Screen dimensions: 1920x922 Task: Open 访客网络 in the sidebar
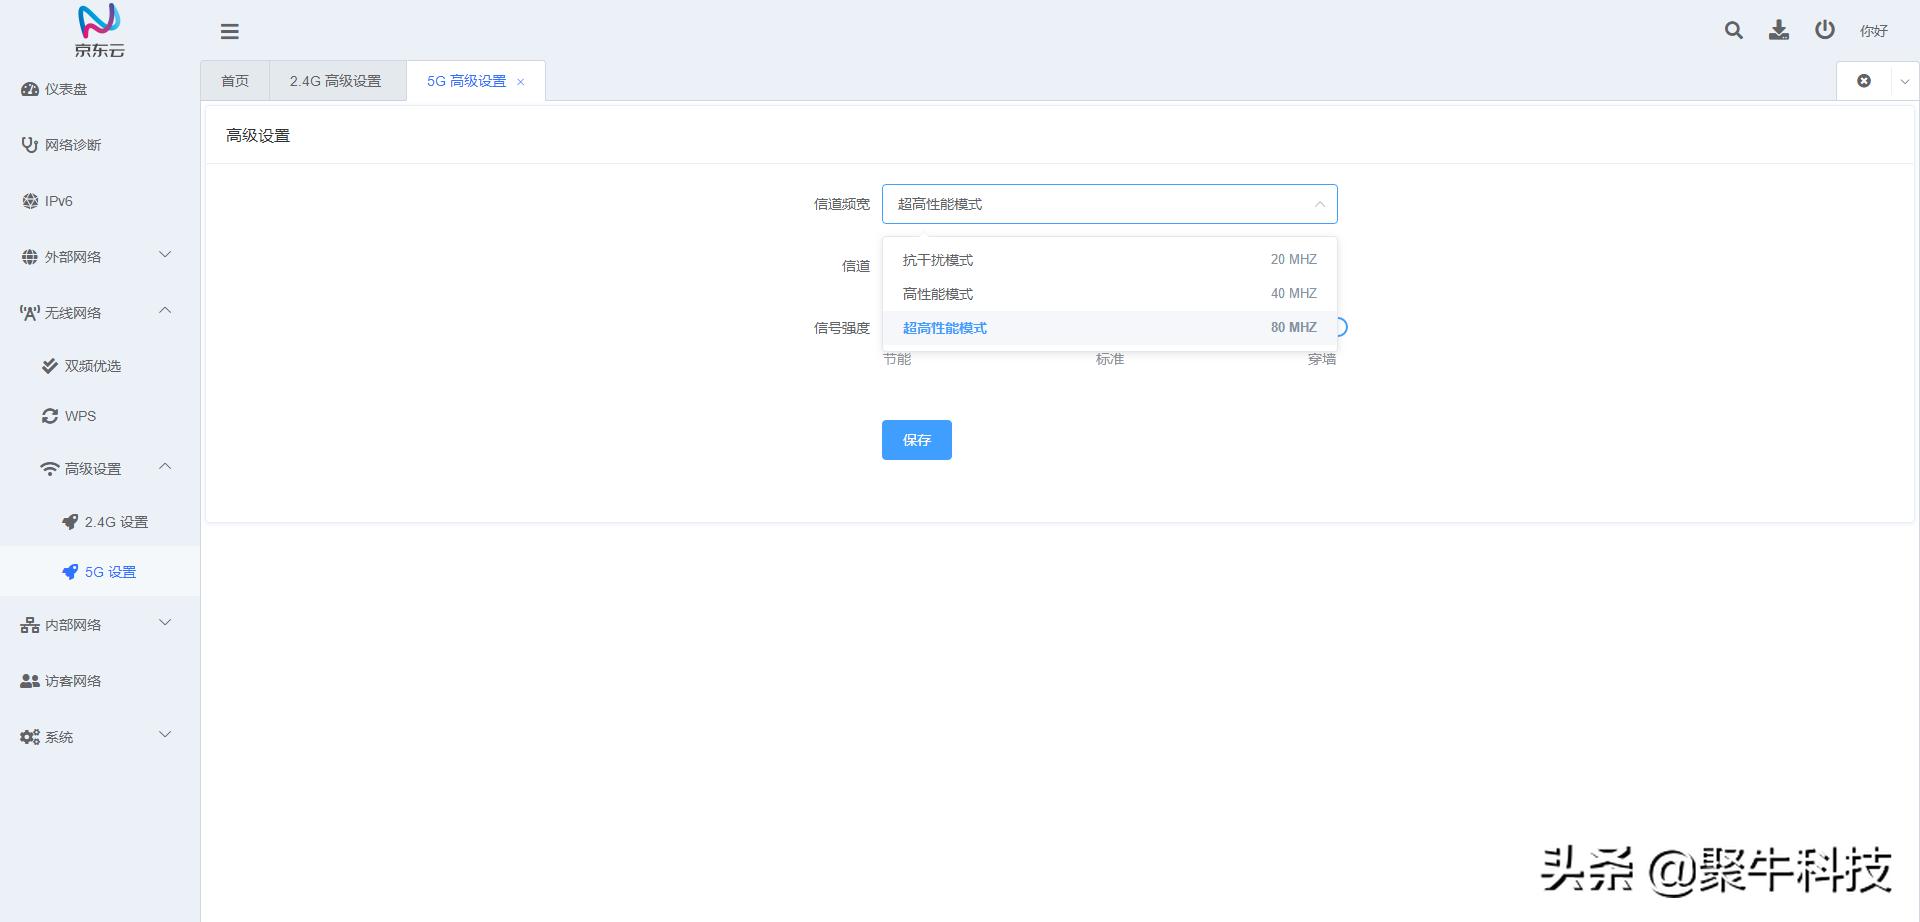click(x=100, y=681)
